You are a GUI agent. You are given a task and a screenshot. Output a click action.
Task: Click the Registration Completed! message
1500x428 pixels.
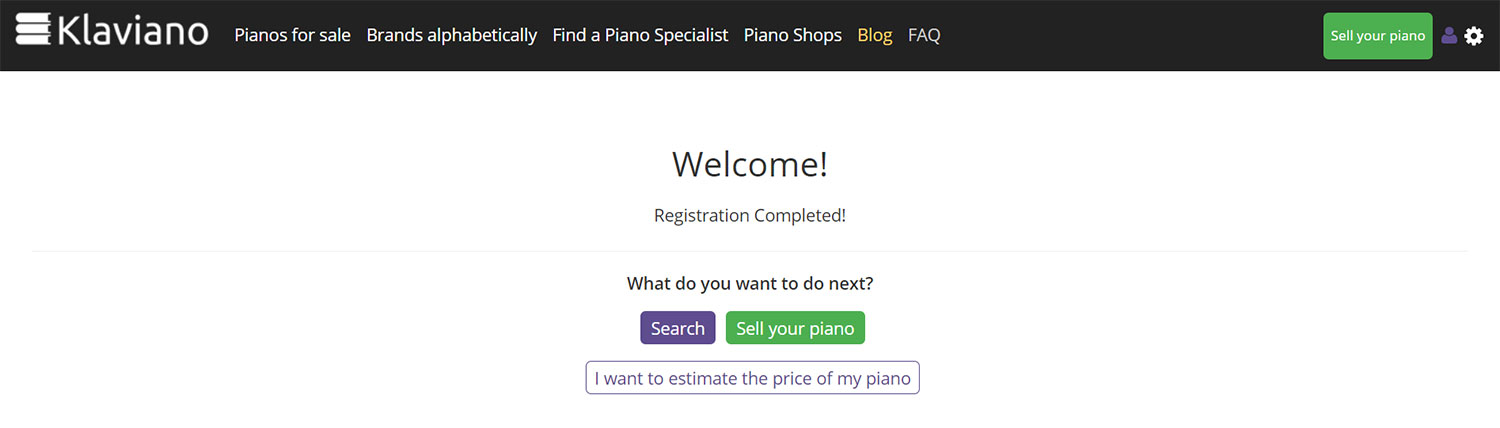click(750, 215)
